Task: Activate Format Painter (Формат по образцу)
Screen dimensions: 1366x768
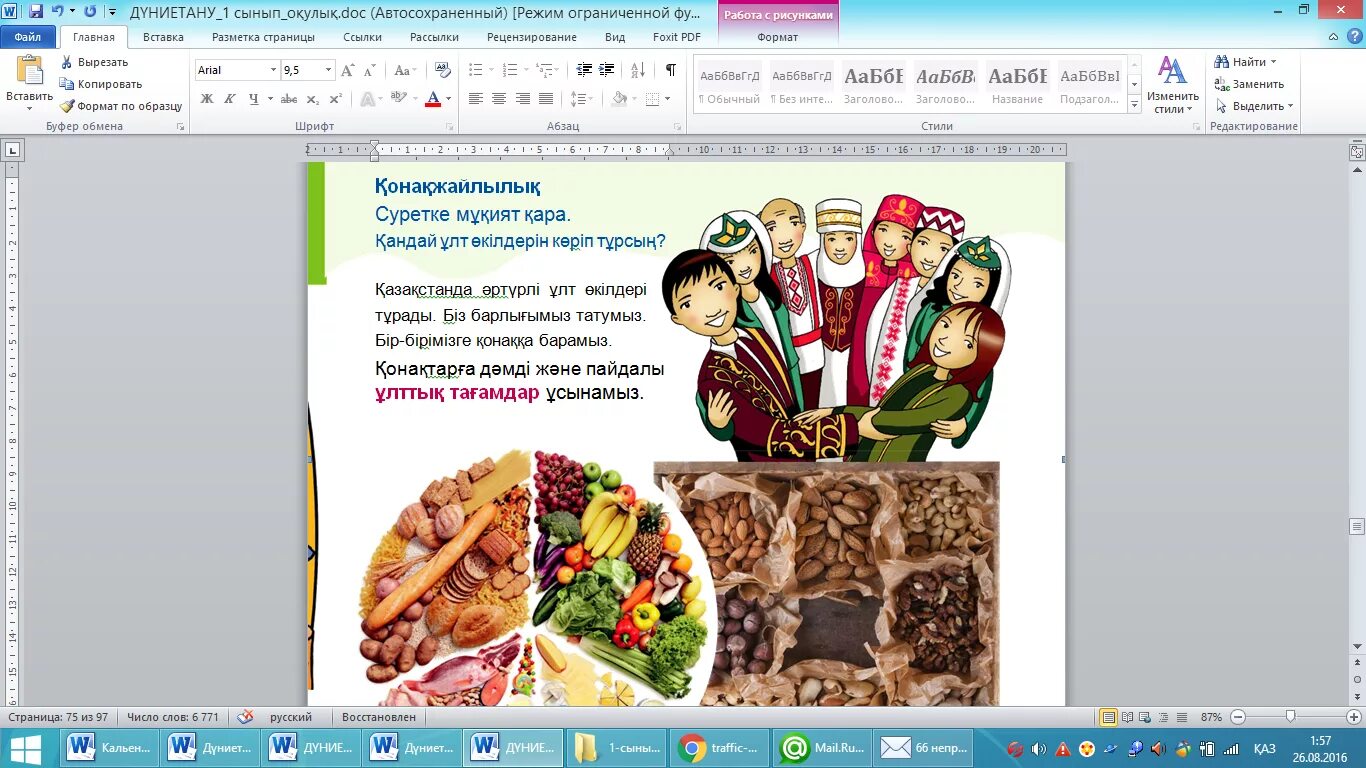Action: (x=121, y=106)
